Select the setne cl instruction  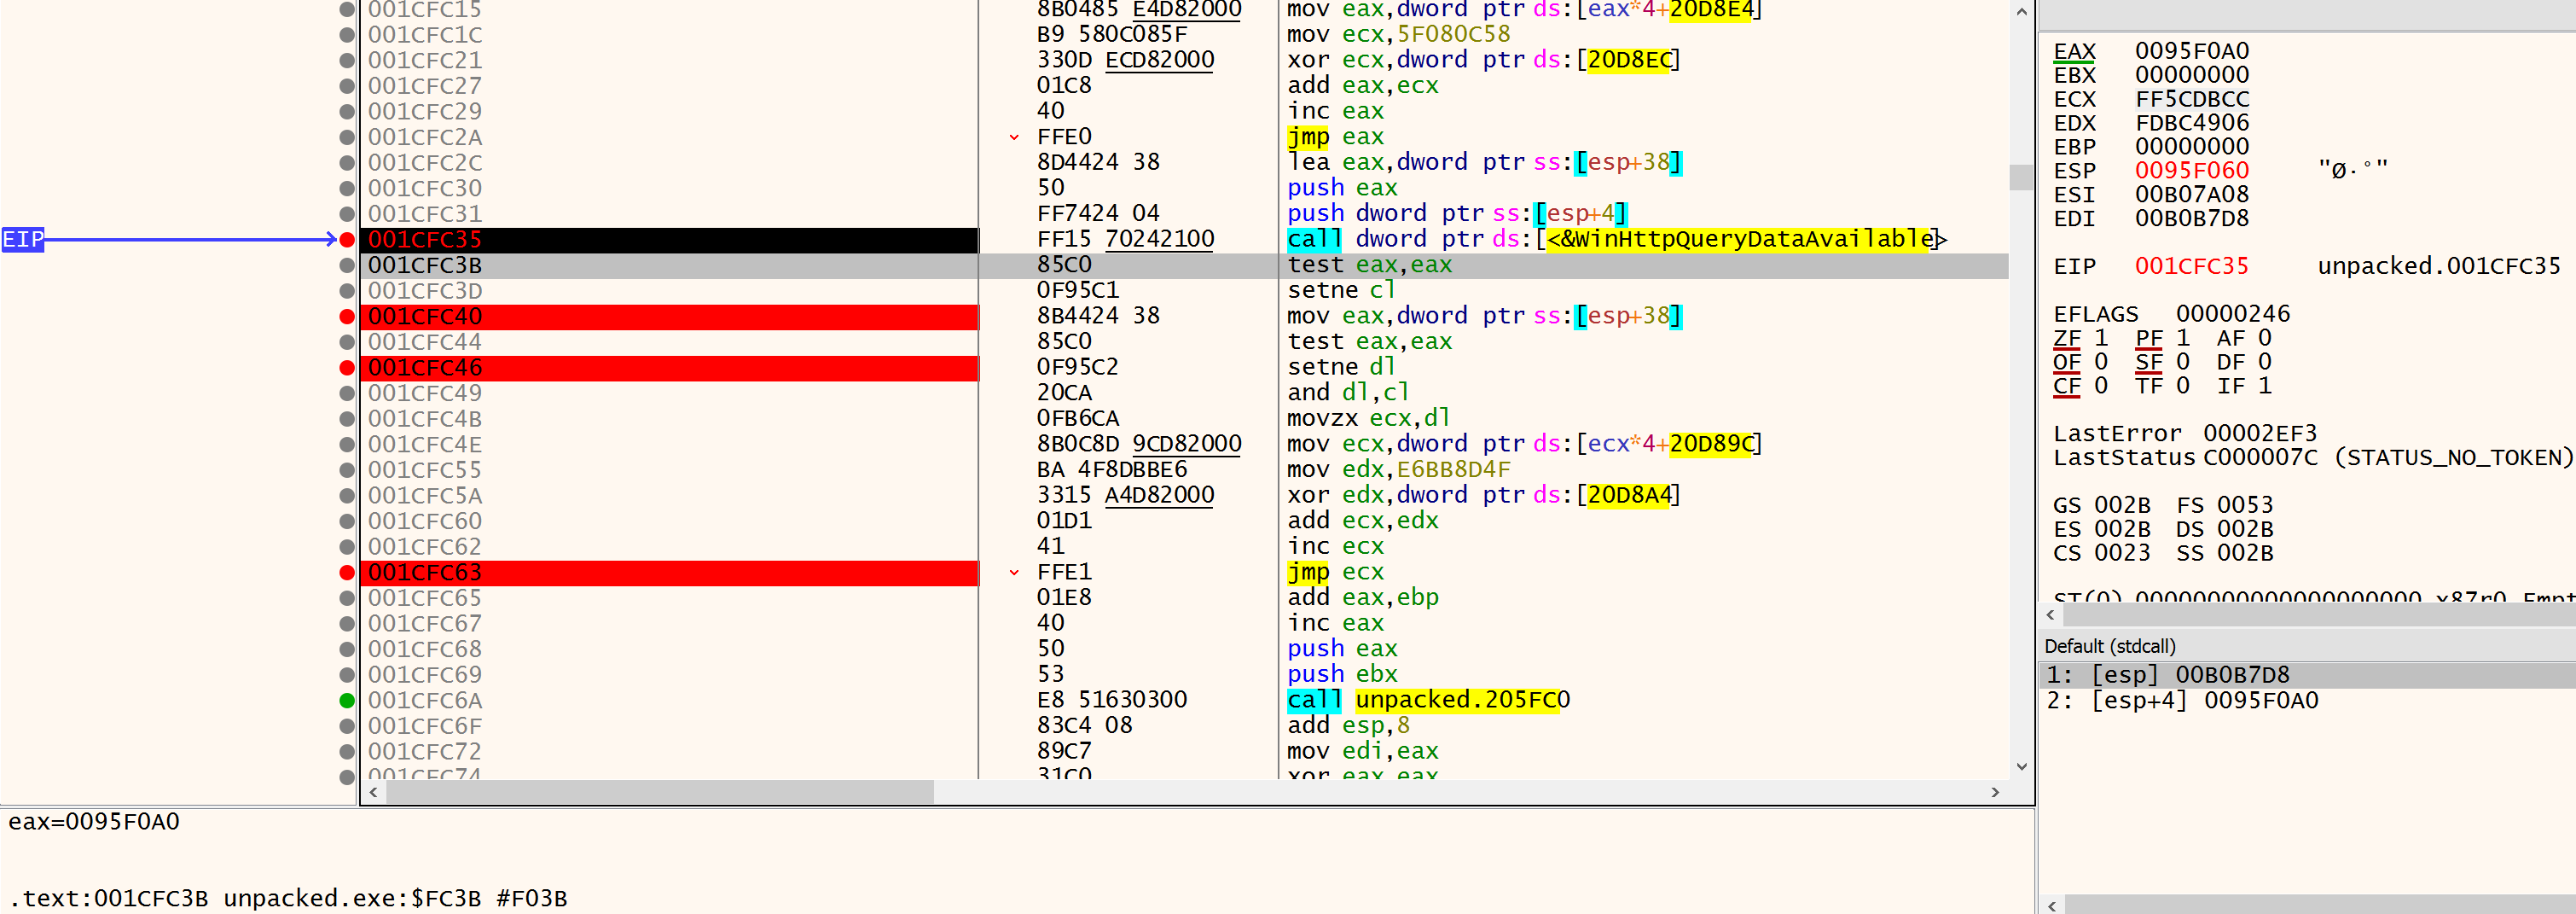pos(1341,291)
